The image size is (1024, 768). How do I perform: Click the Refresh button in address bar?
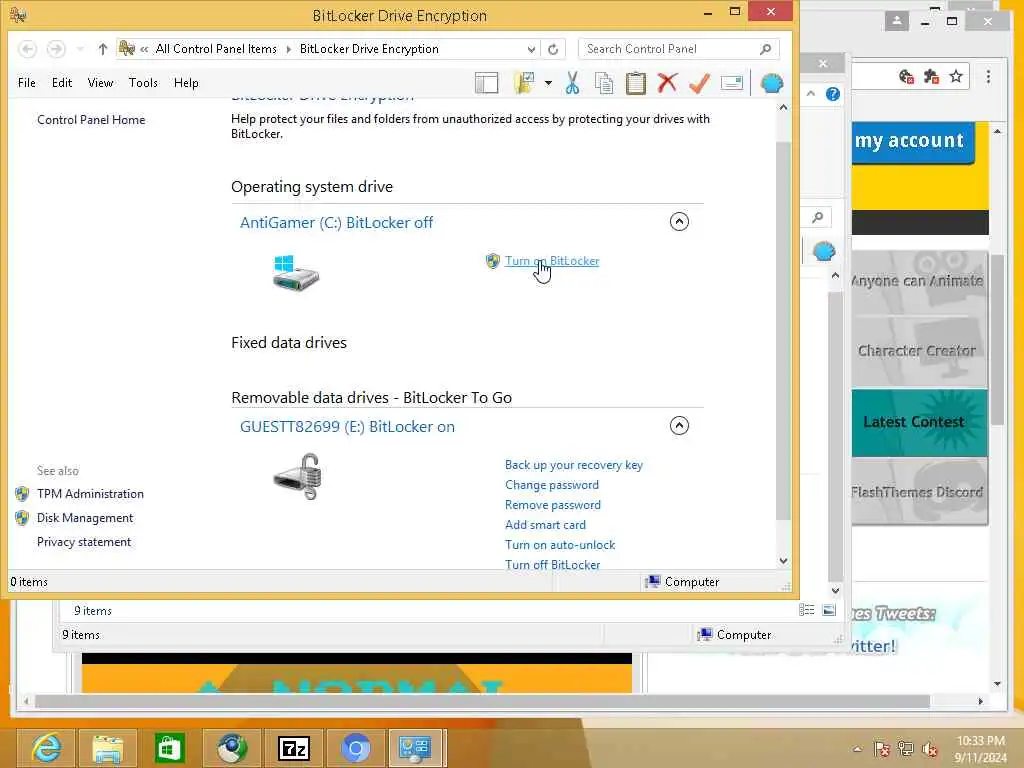[553, 49]
